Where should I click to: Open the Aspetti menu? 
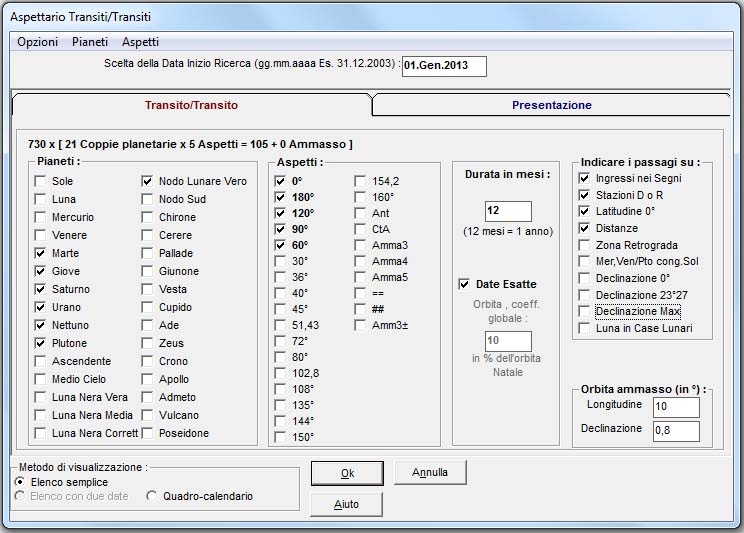[140, 42]
